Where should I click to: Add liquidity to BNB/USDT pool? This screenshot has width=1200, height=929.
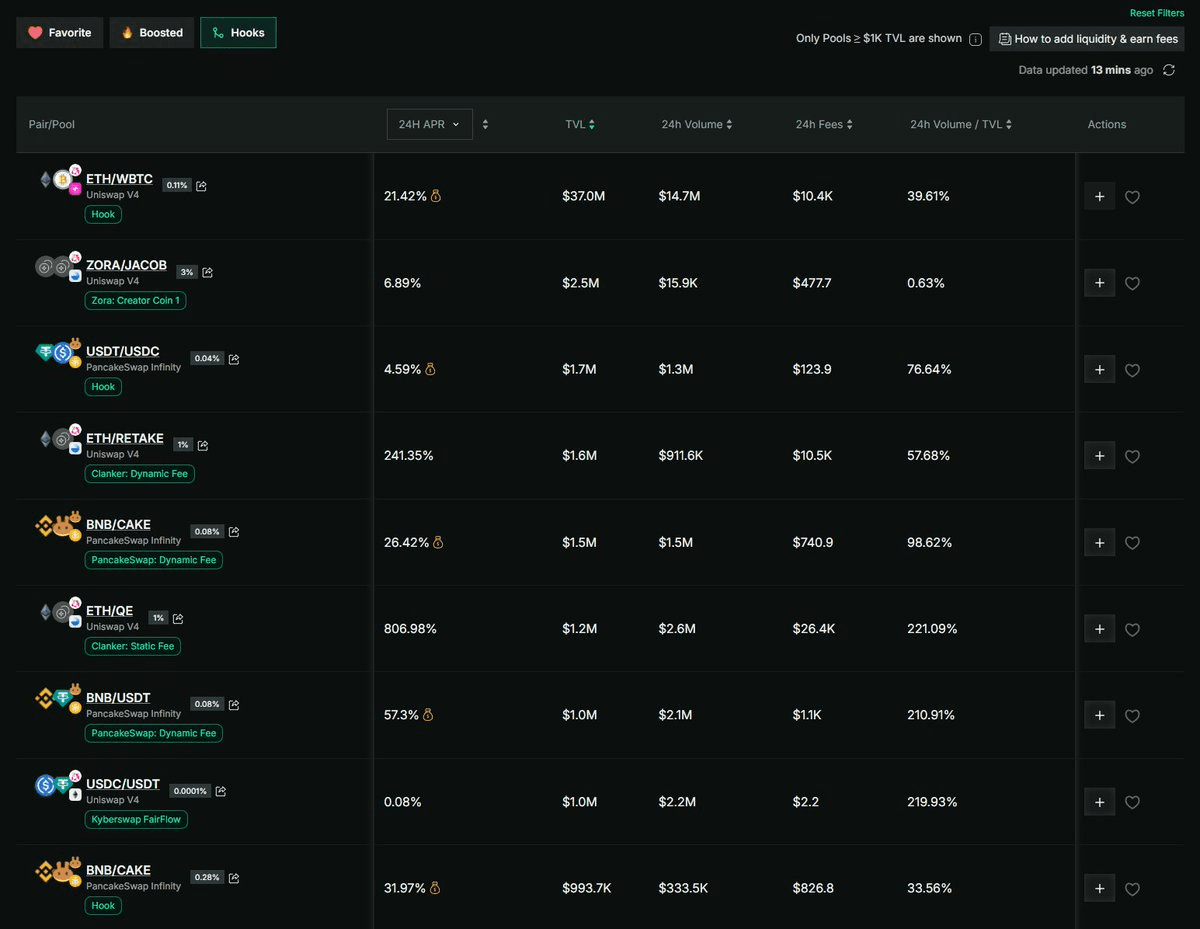[1099, 715]
